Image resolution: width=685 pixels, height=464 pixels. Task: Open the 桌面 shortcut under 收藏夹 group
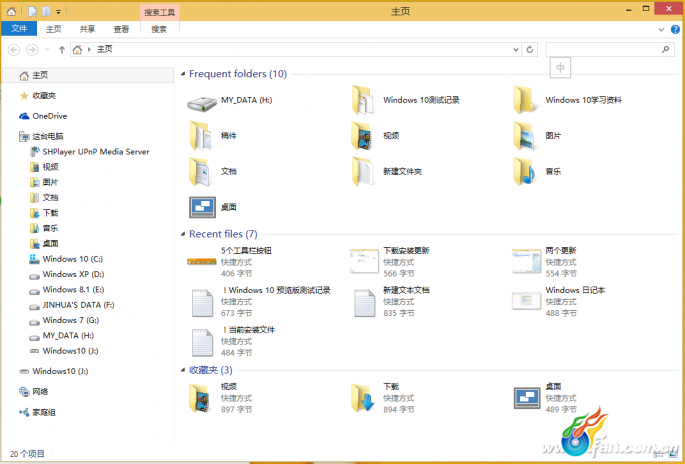point(545,398)
